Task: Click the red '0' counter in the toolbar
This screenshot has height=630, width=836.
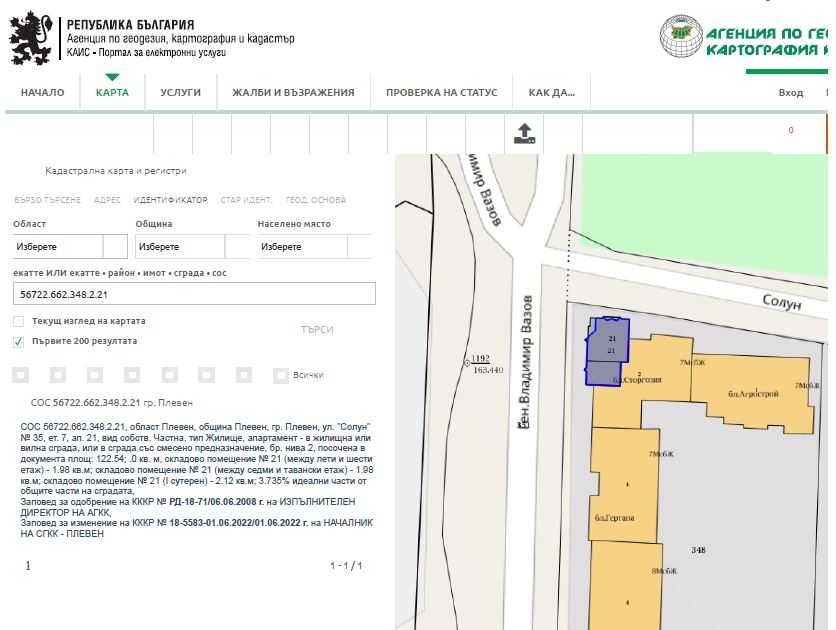Action: pyautogui.click(x=791, y=130)
